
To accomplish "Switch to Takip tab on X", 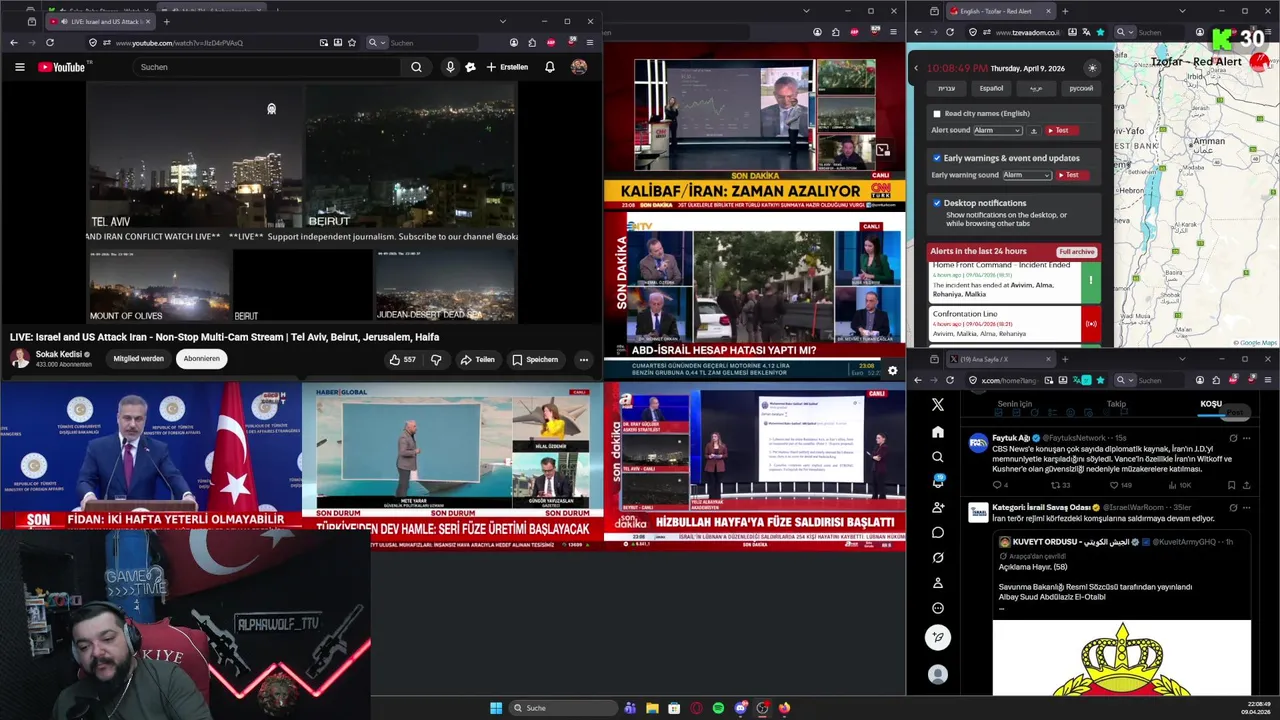I will 1116,404.
